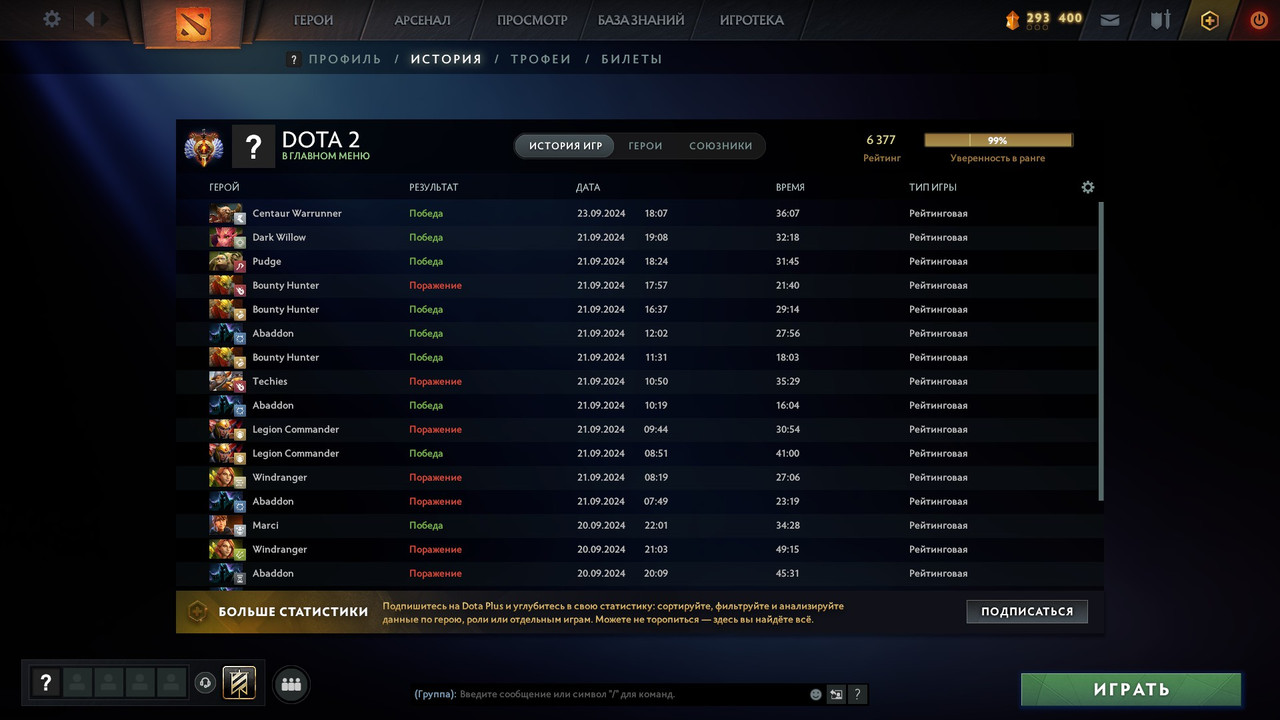The height and width of the screenshot is (720, 1280).
Task: Open match table settings gear
Action: coord(1088,187)
